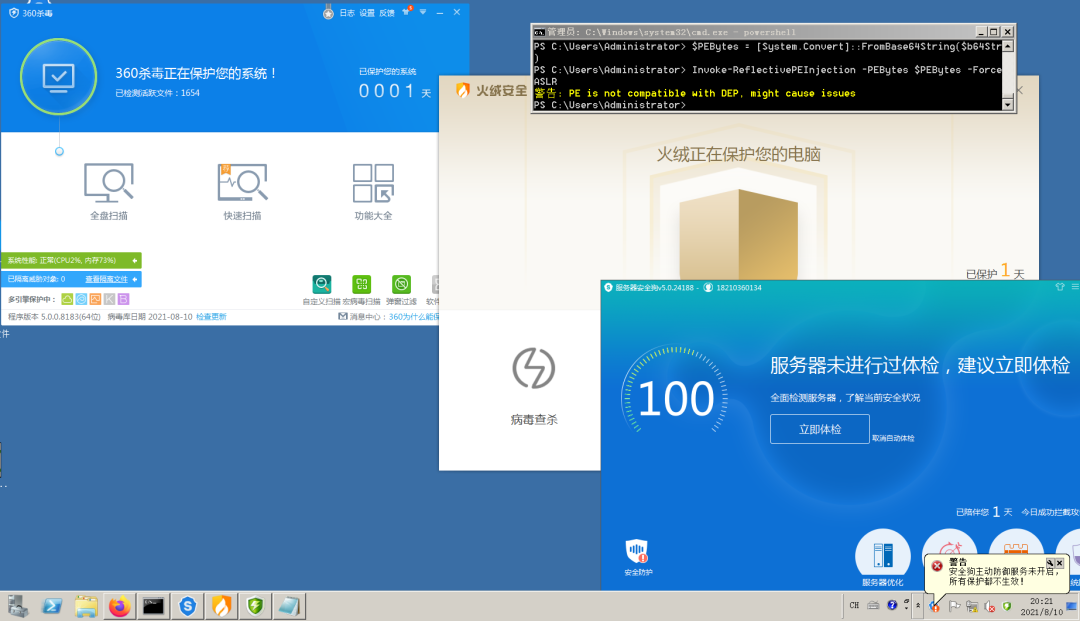Open Firefox from the taskbar
Screen dimensions: 1080x621
point(120,607)
